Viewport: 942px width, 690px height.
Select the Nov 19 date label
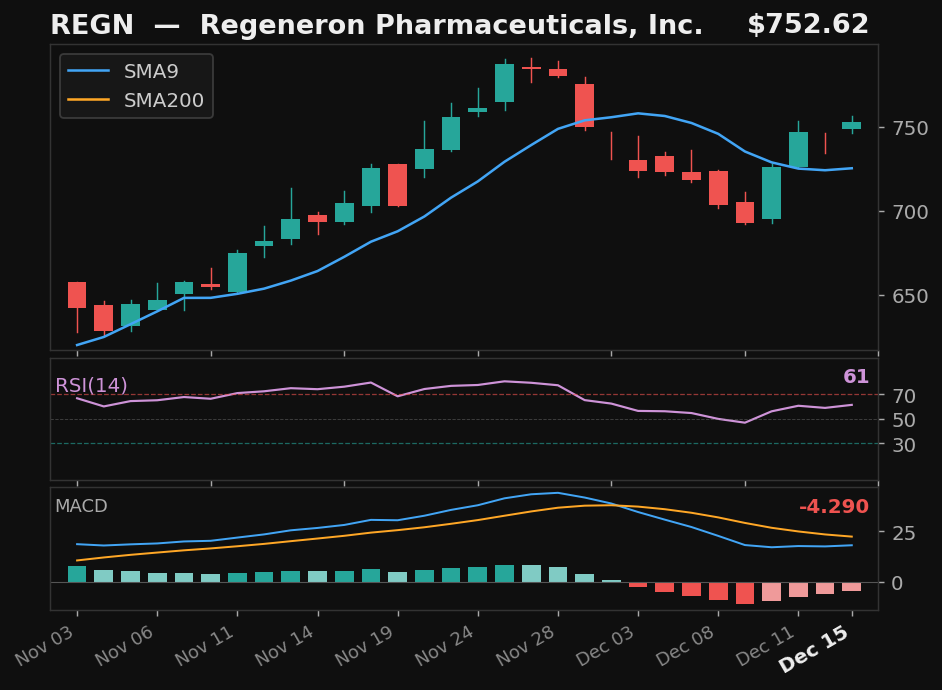pos(366,646)
